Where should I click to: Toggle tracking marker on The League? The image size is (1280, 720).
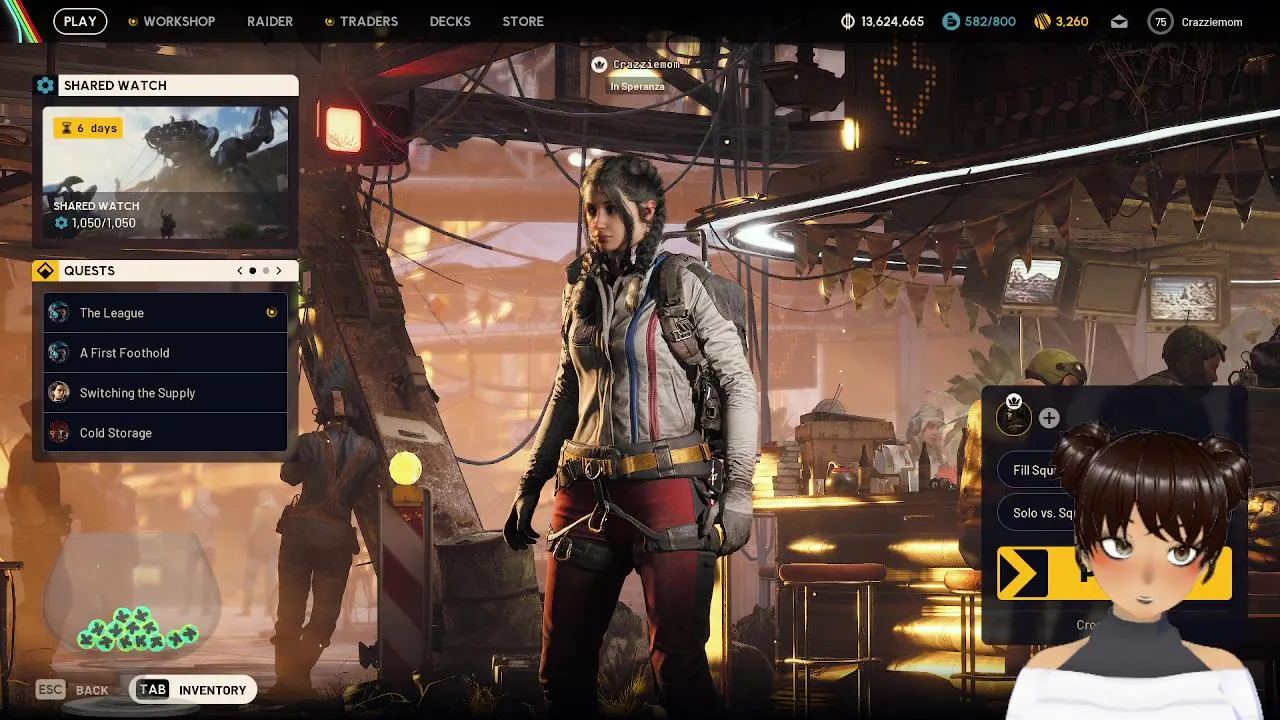click(x=271, y=313)
